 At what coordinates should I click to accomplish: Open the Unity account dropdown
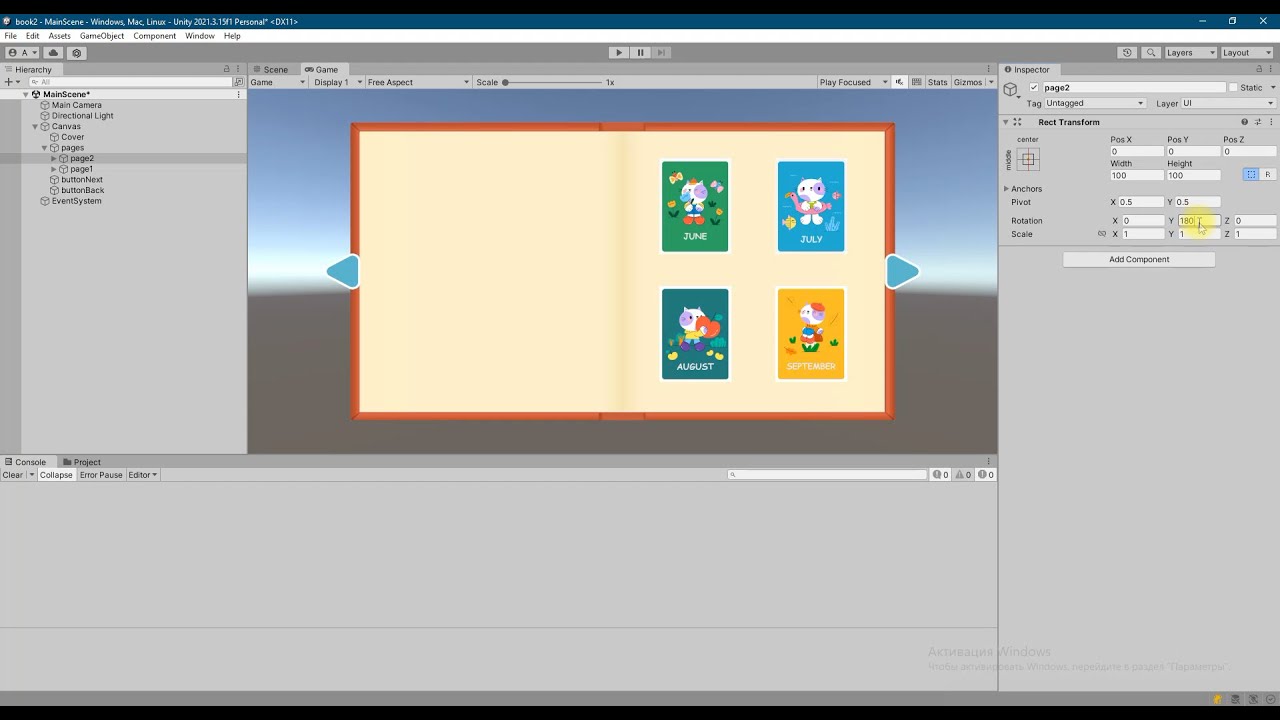[x=22, y=52]
